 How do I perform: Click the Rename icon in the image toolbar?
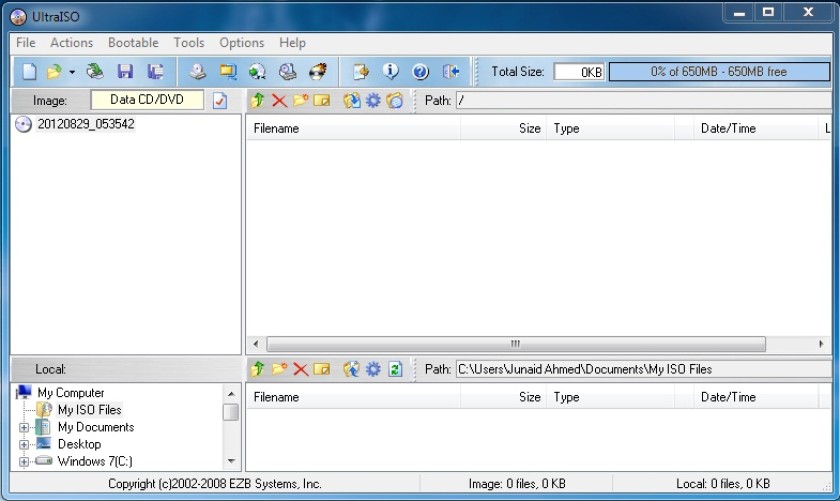321,100
